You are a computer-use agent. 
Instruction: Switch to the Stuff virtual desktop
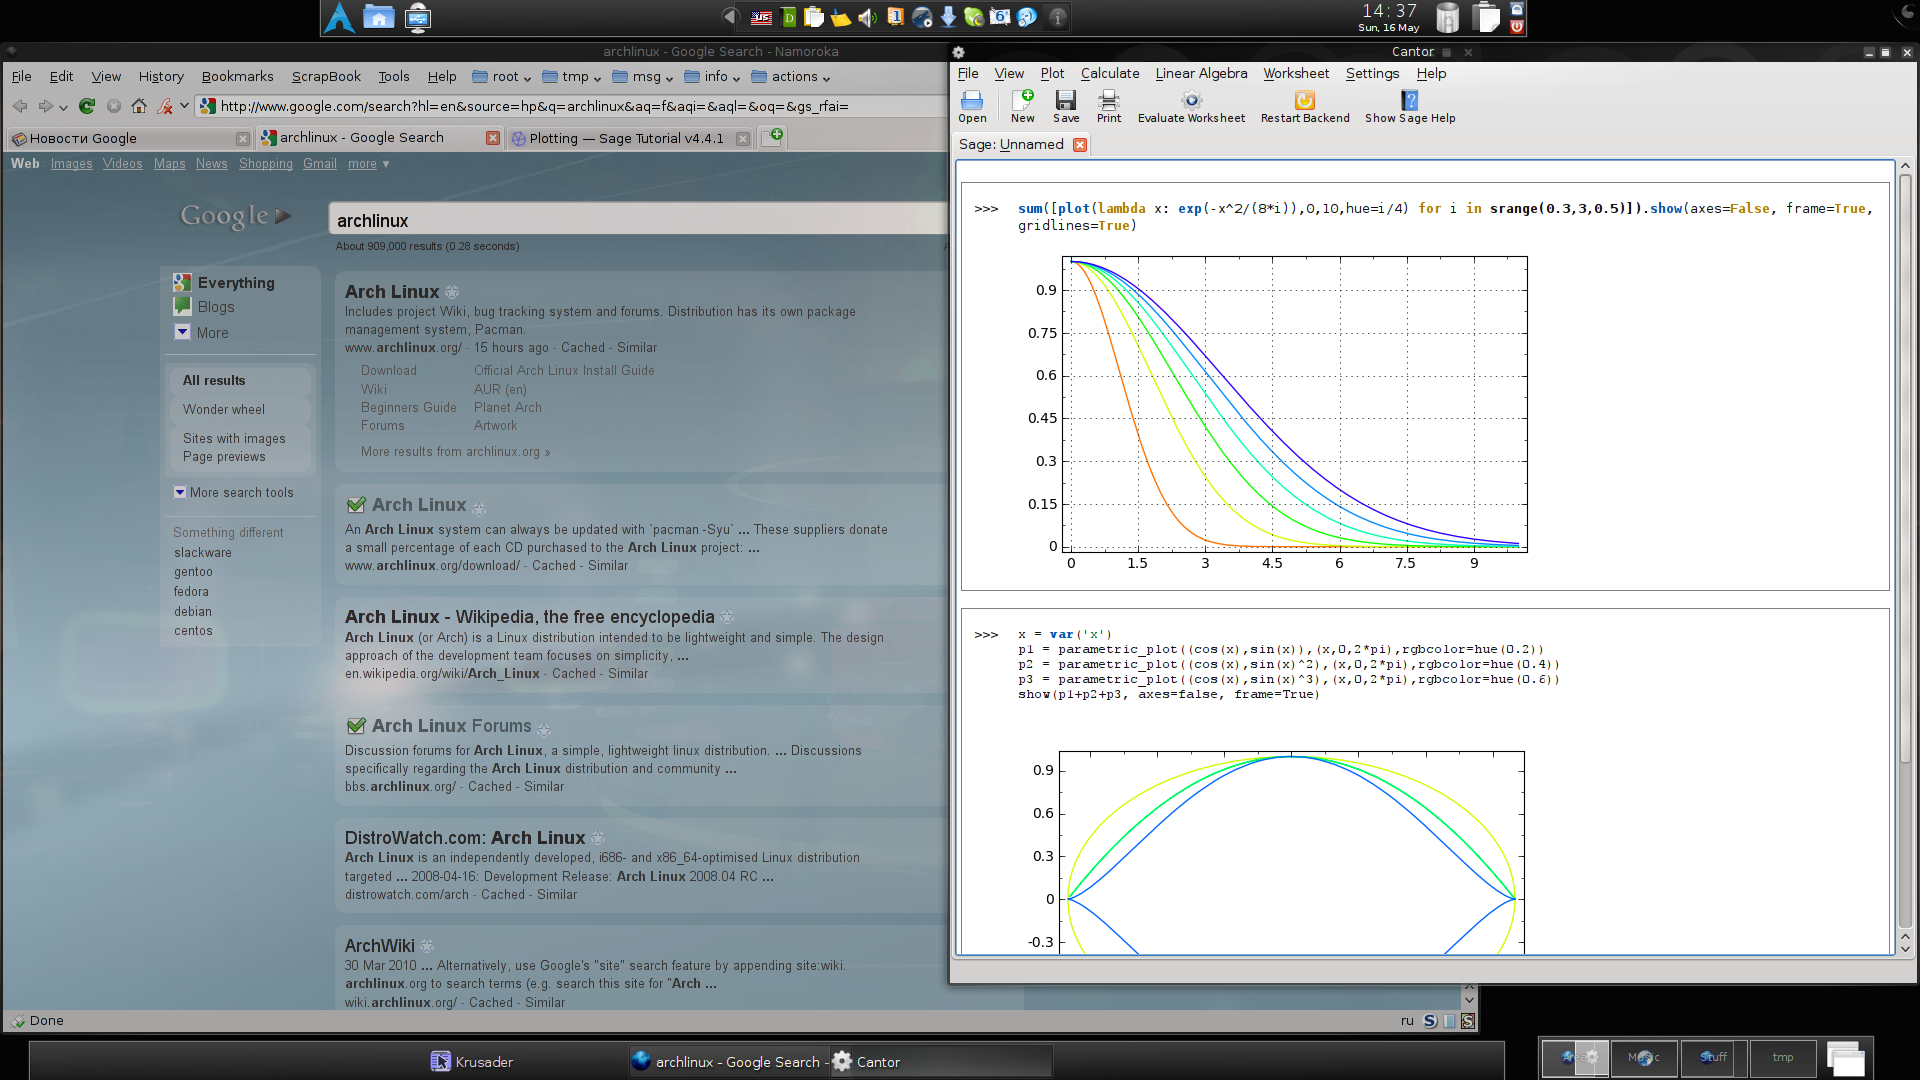coord(1714,1058)
